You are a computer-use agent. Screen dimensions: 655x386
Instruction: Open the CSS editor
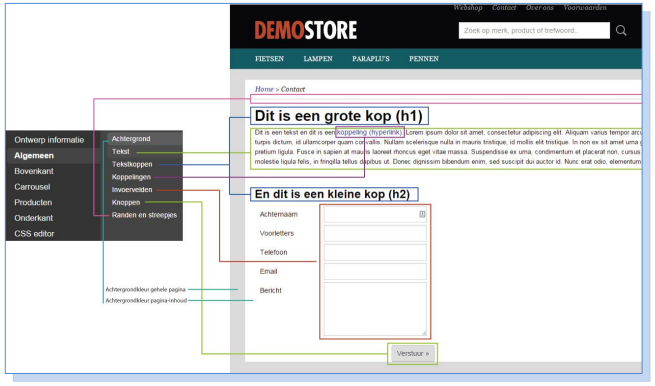coord(34,234)
